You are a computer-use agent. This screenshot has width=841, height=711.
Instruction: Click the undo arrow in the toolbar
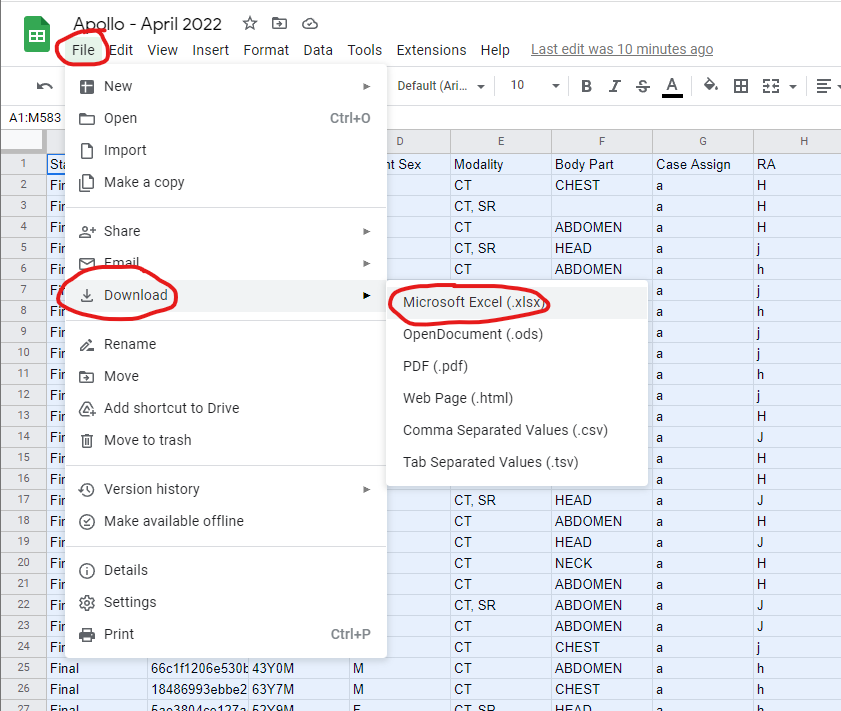[x=45, y=86]
